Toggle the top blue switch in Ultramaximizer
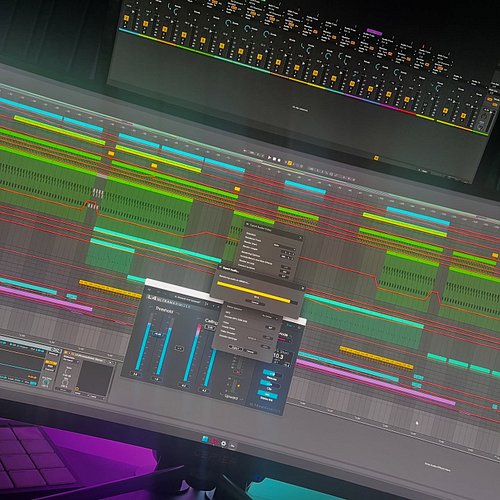Screen dimensions: 500x500 click(272, 374)
